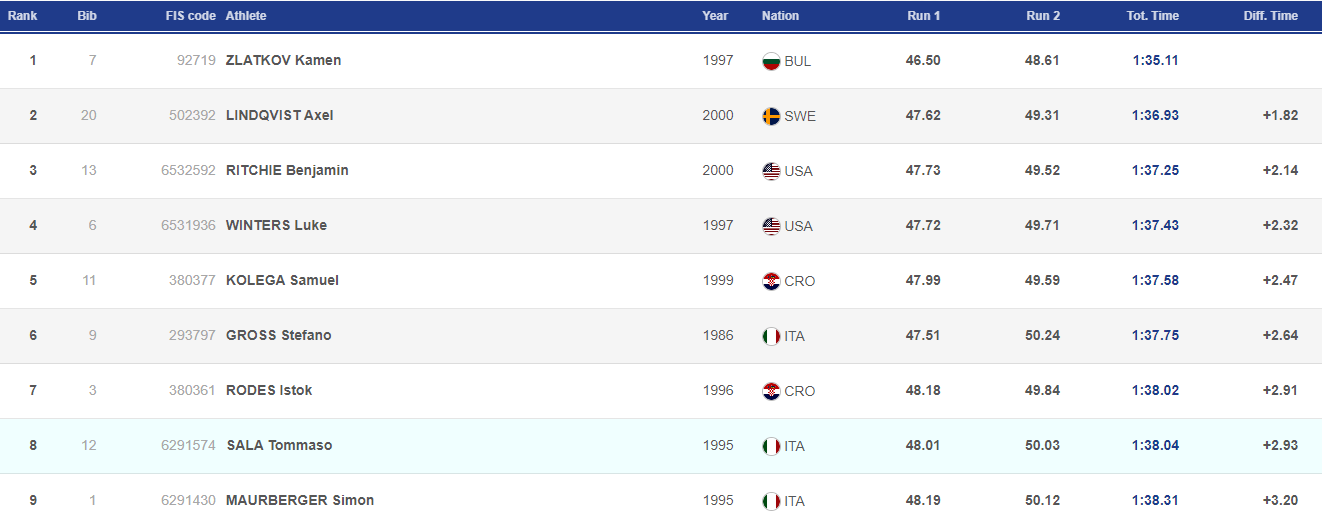Click FIS code 6291574 for Sala

point(188,445)
